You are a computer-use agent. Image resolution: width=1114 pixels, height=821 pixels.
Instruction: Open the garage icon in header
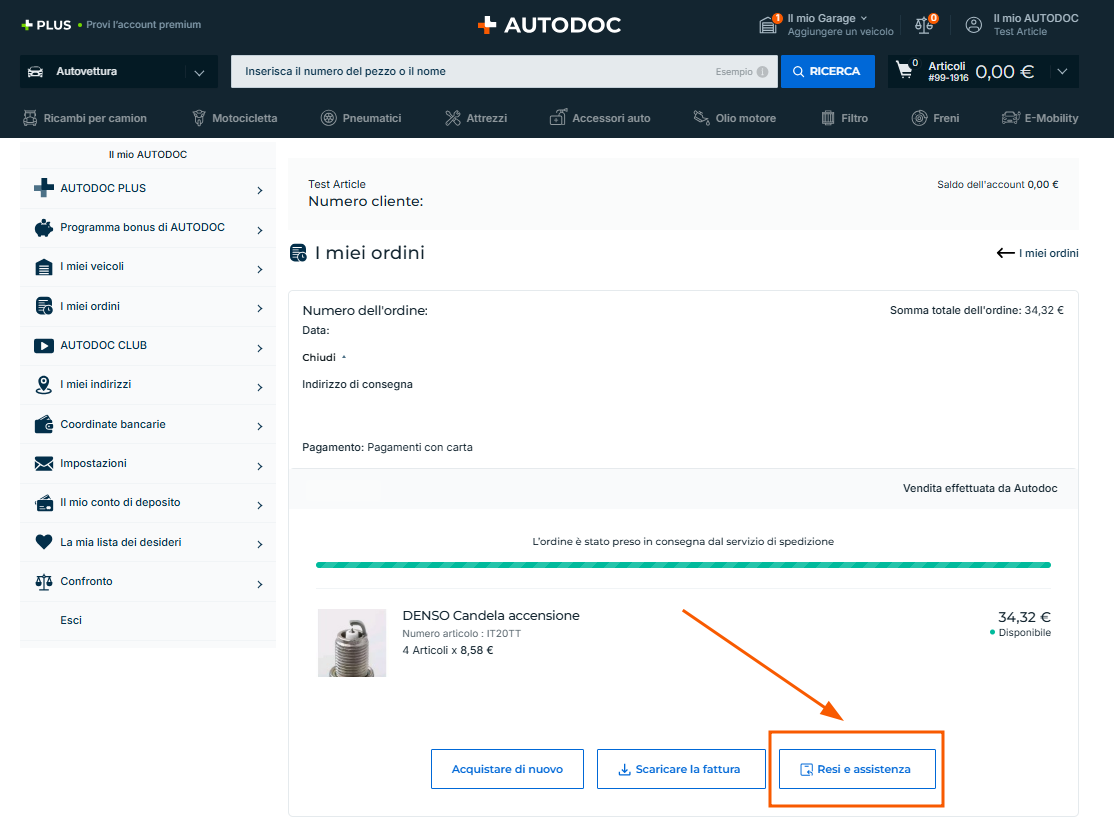pos(769,25)
